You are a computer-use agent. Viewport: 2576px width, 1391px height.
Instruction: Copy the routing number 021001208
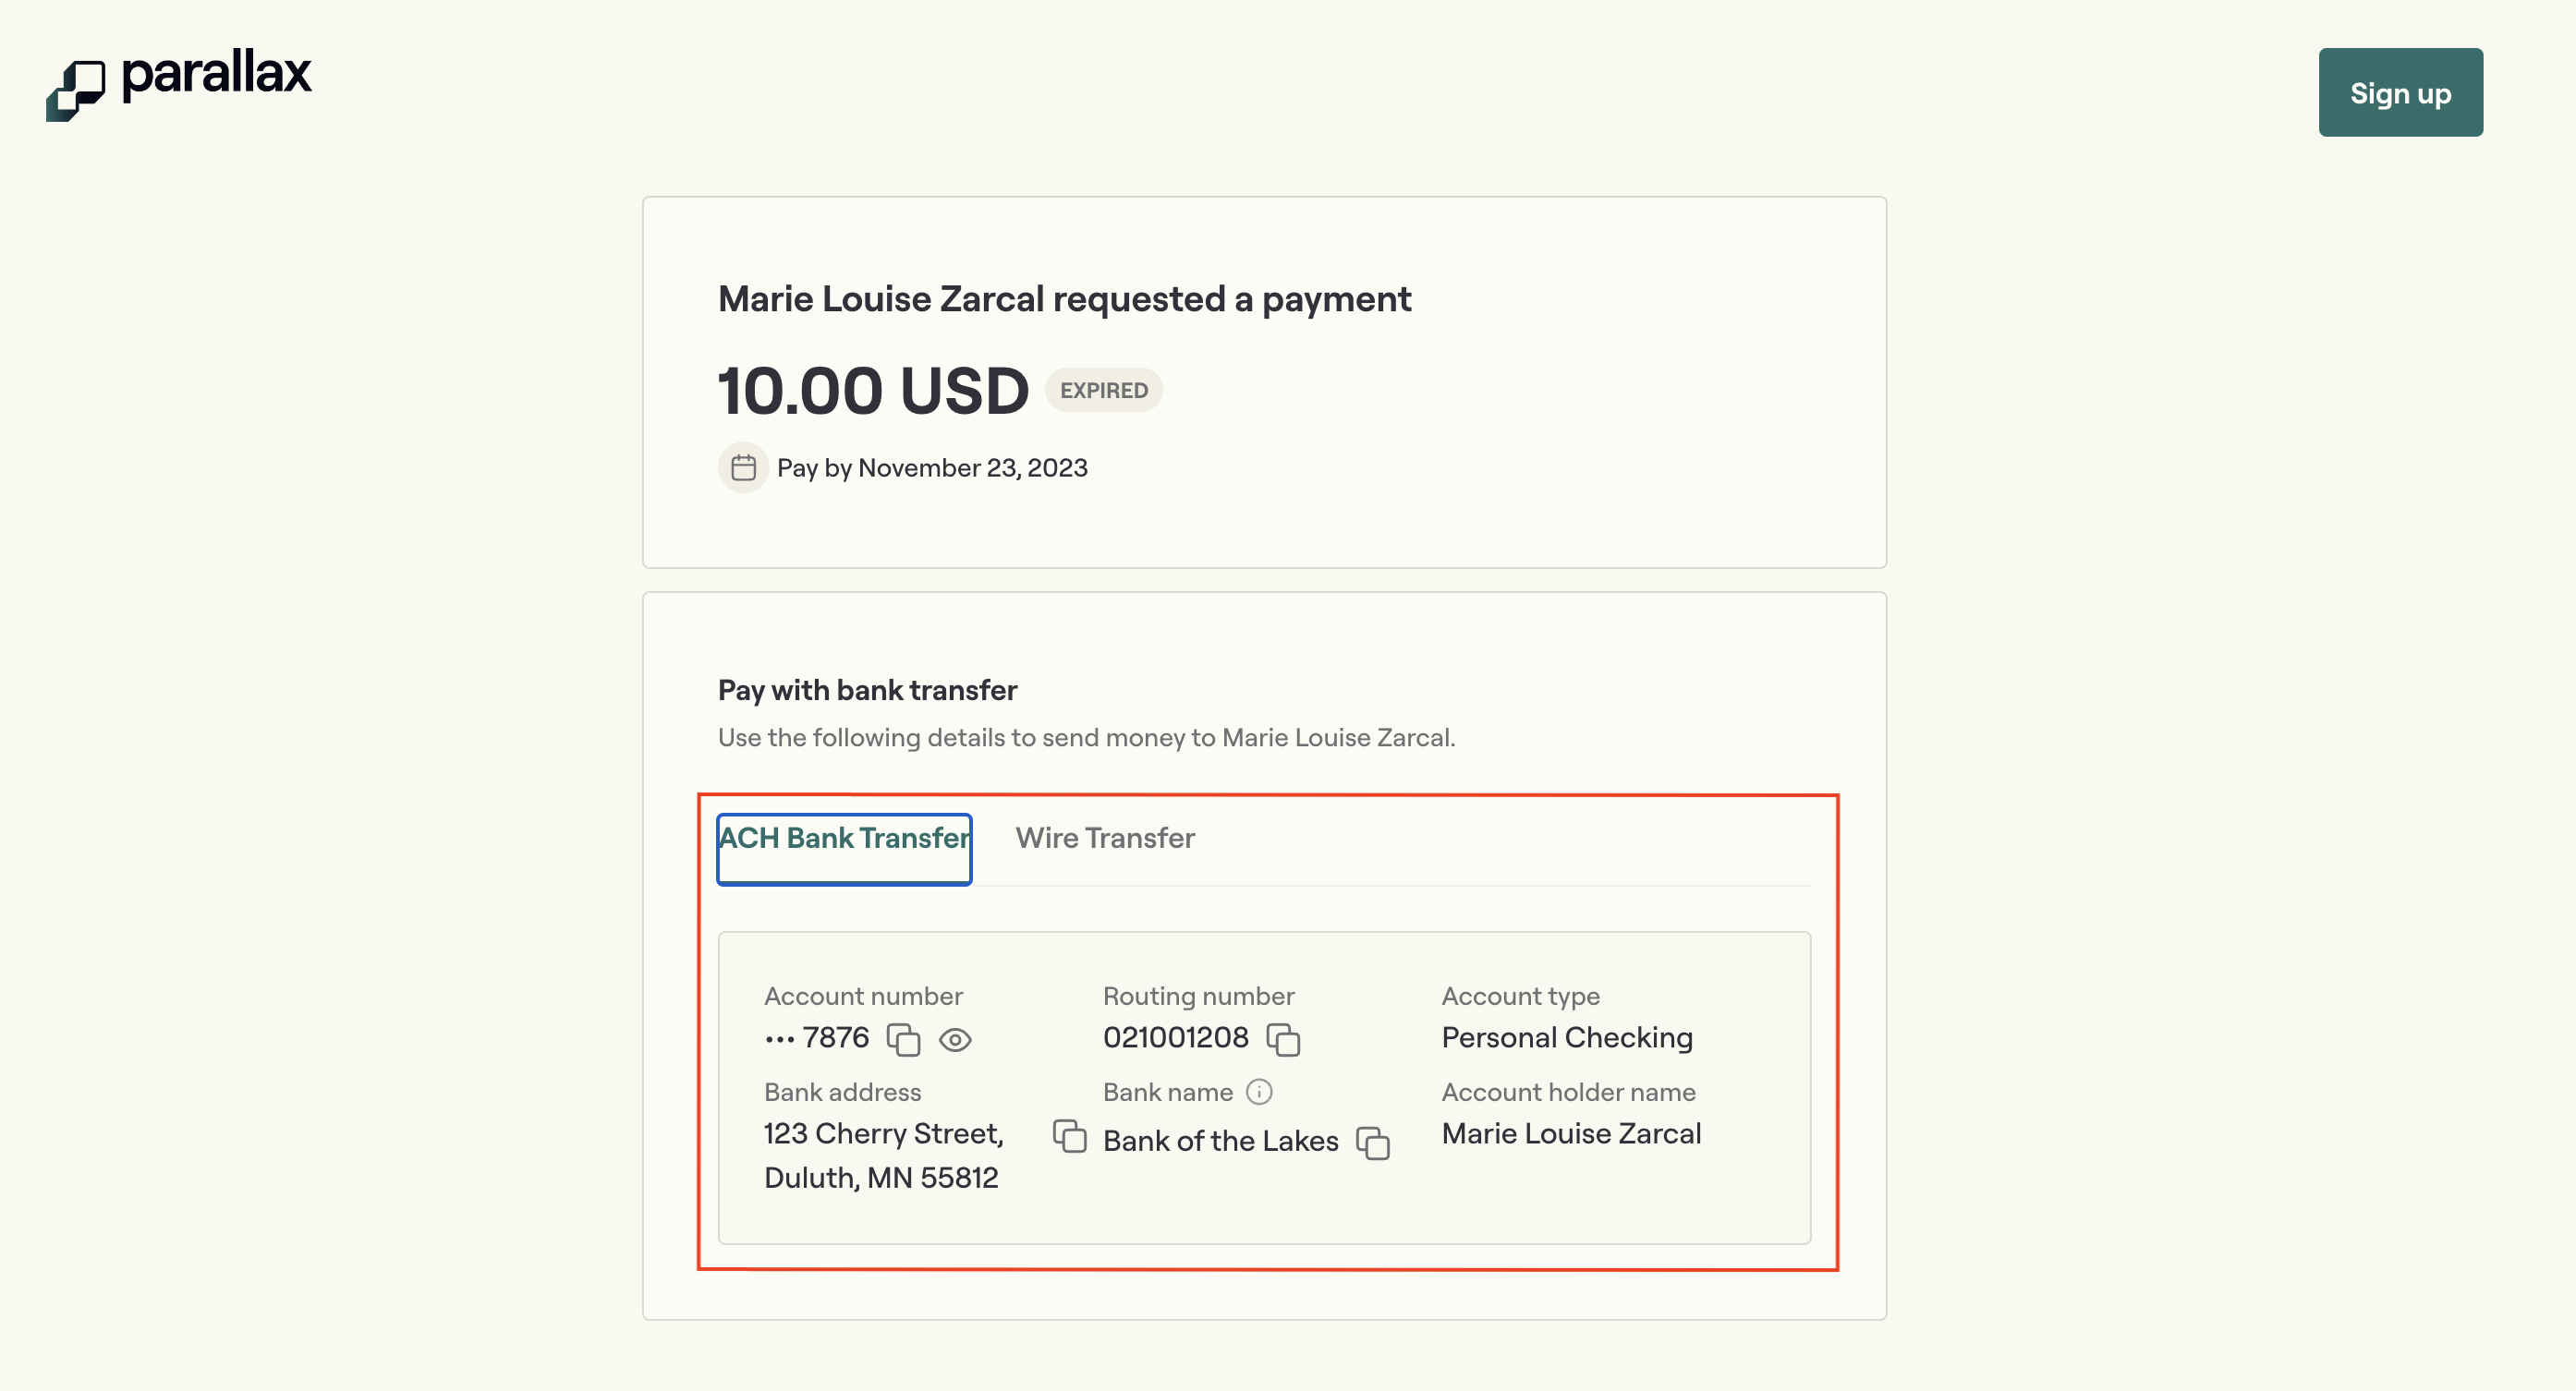click(x=1284, y=1040)
